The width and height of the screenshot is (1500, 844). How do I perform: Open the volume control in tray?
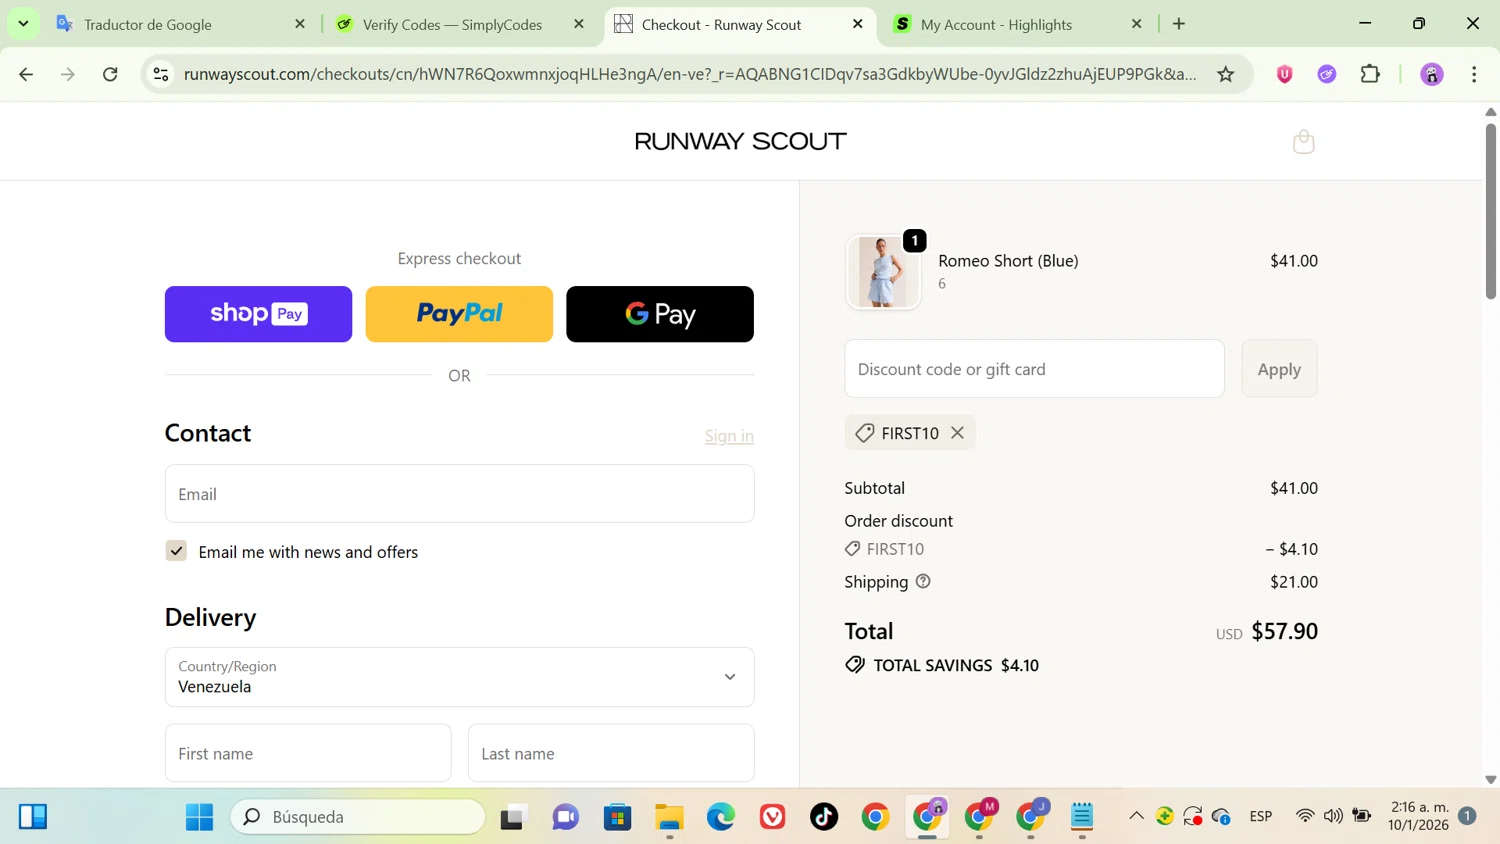(1333, 816)
